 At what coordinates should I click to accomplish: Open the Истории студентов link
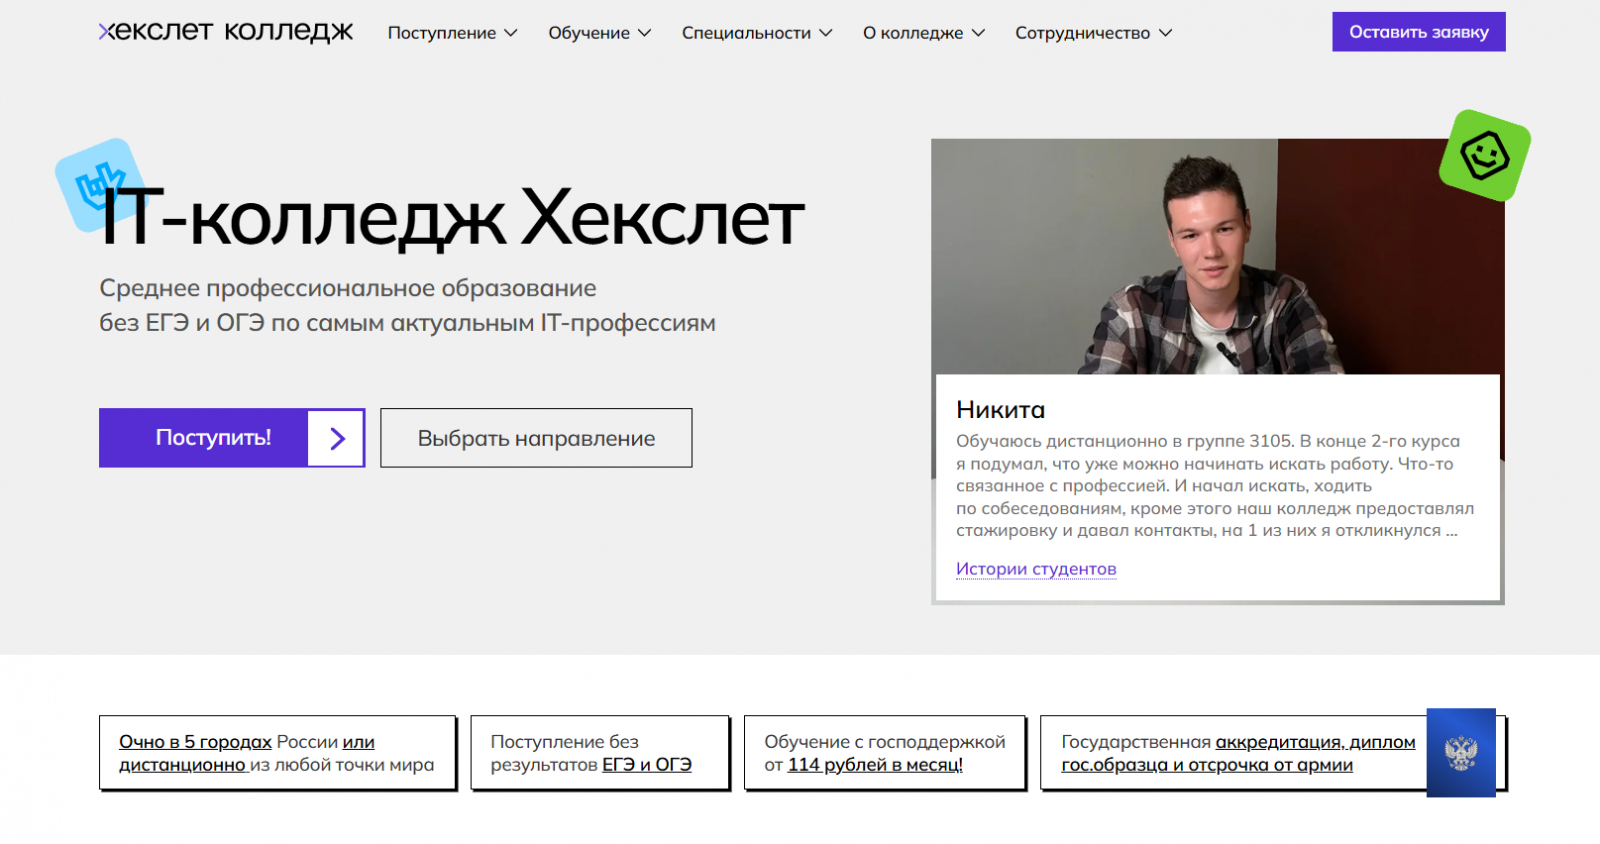pyautogui.click(x=1036, y=569)
